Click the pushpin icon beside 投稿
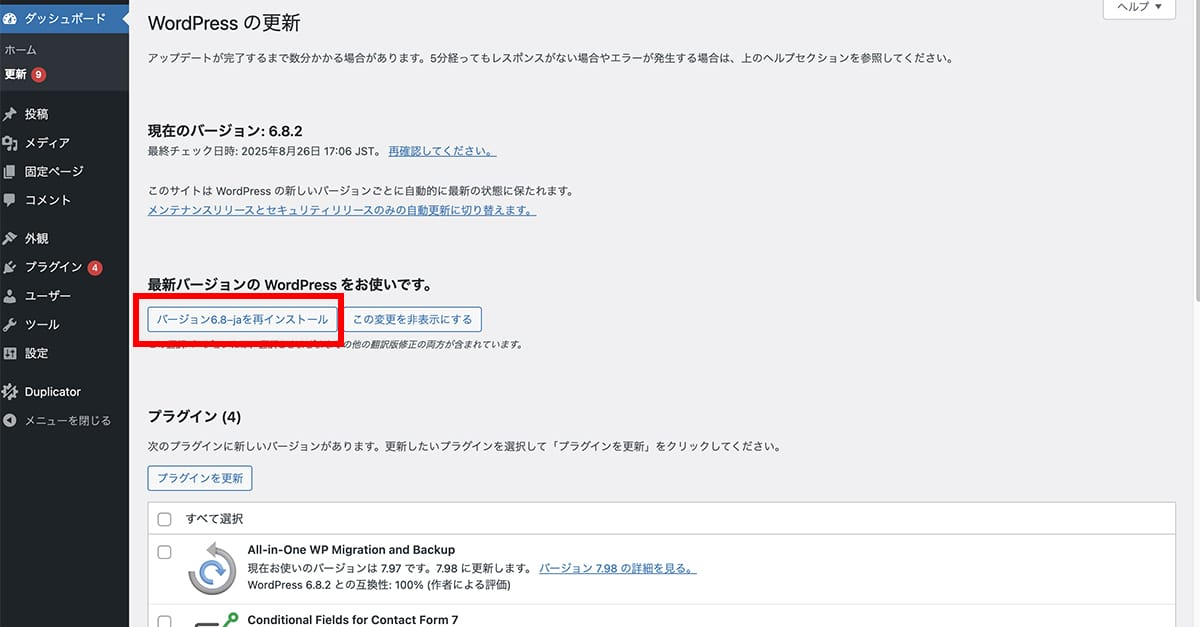 (10, 114)
